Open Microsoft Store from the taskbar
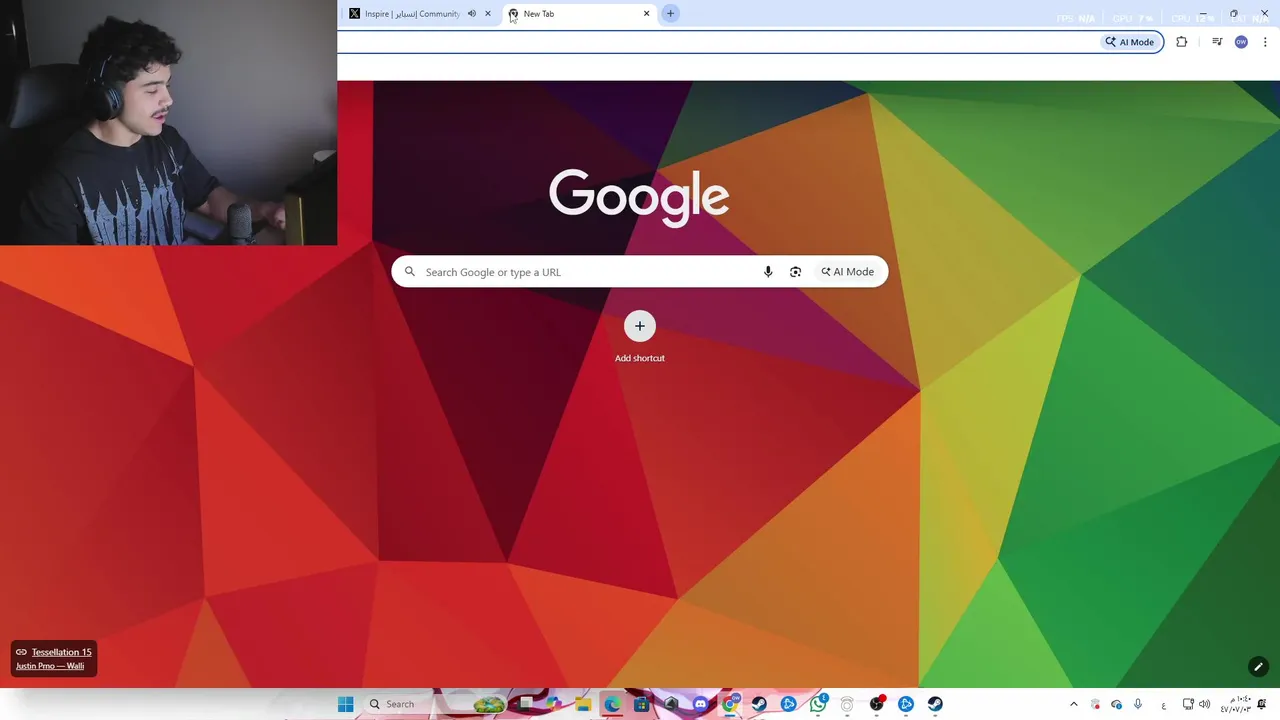This screenshot has width=1280, height=720. click(x=641, y=704)
